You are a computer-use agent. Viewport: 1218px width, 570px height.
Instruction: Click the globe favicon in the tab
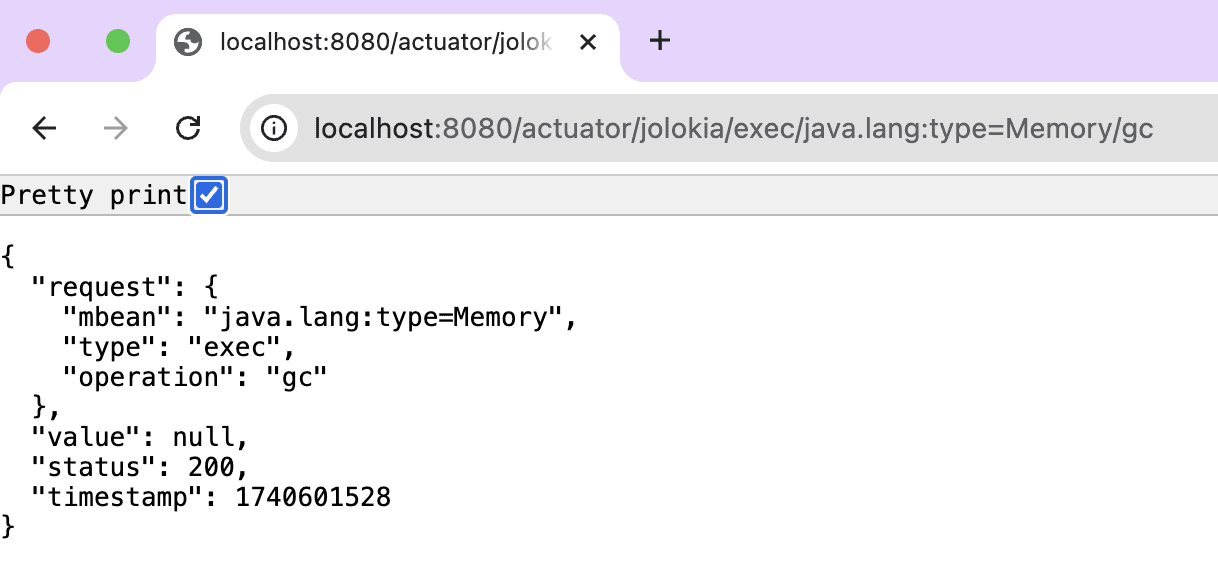click(x=187, y=42)
